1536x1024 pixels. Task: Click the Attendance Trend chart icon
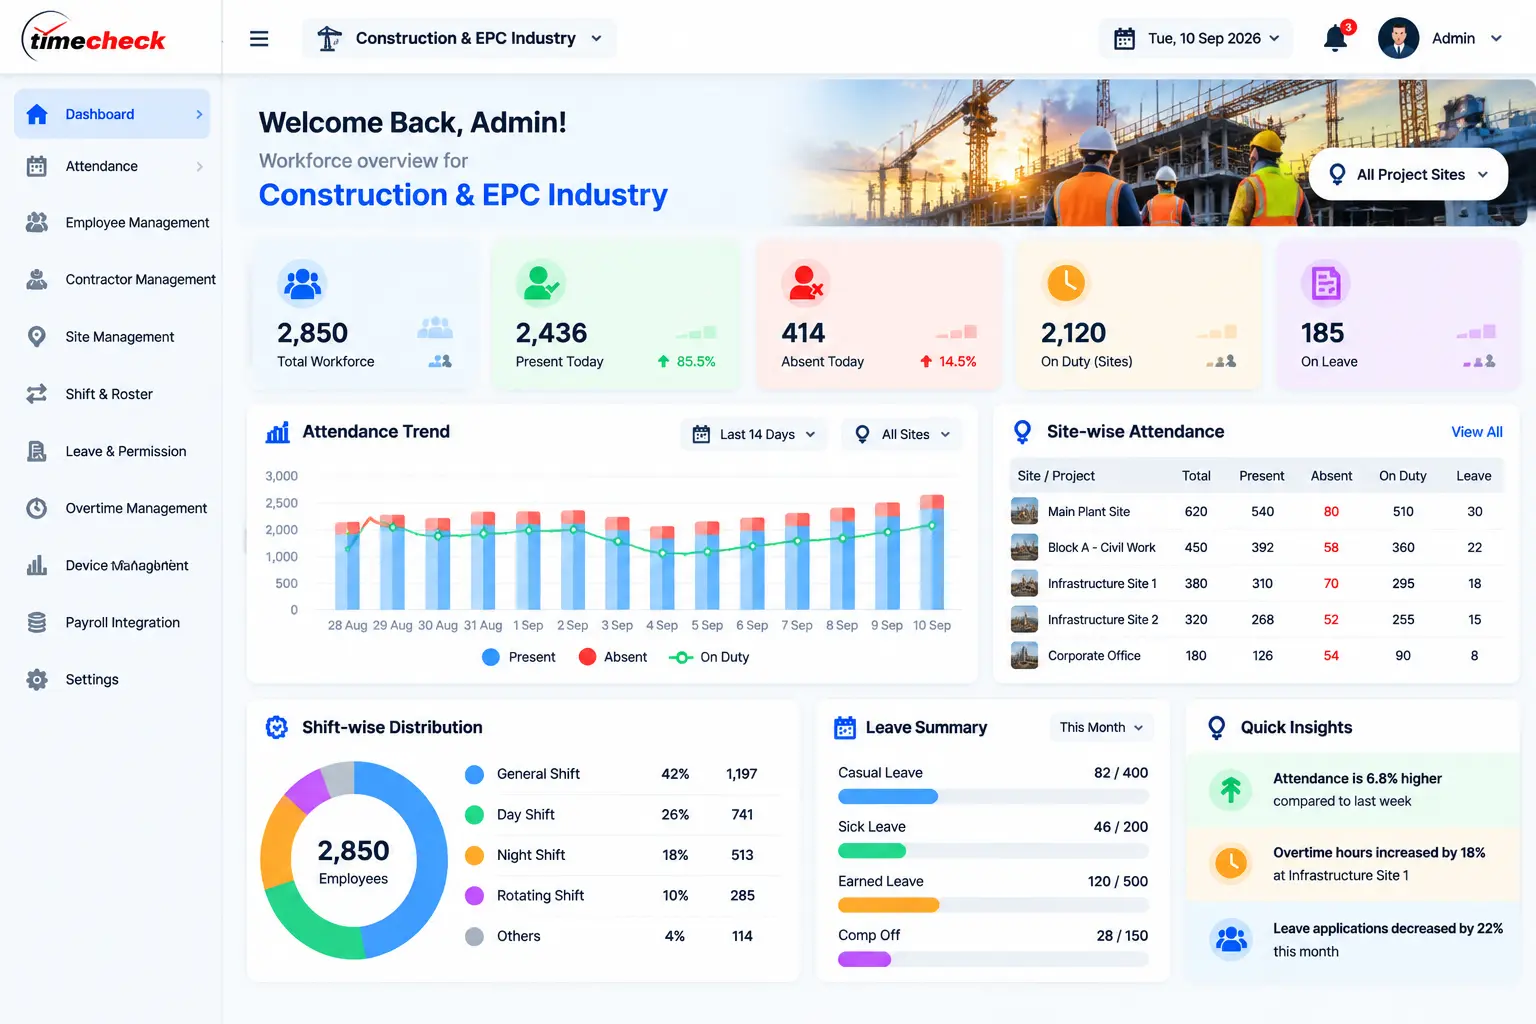[x=278, y=432]
